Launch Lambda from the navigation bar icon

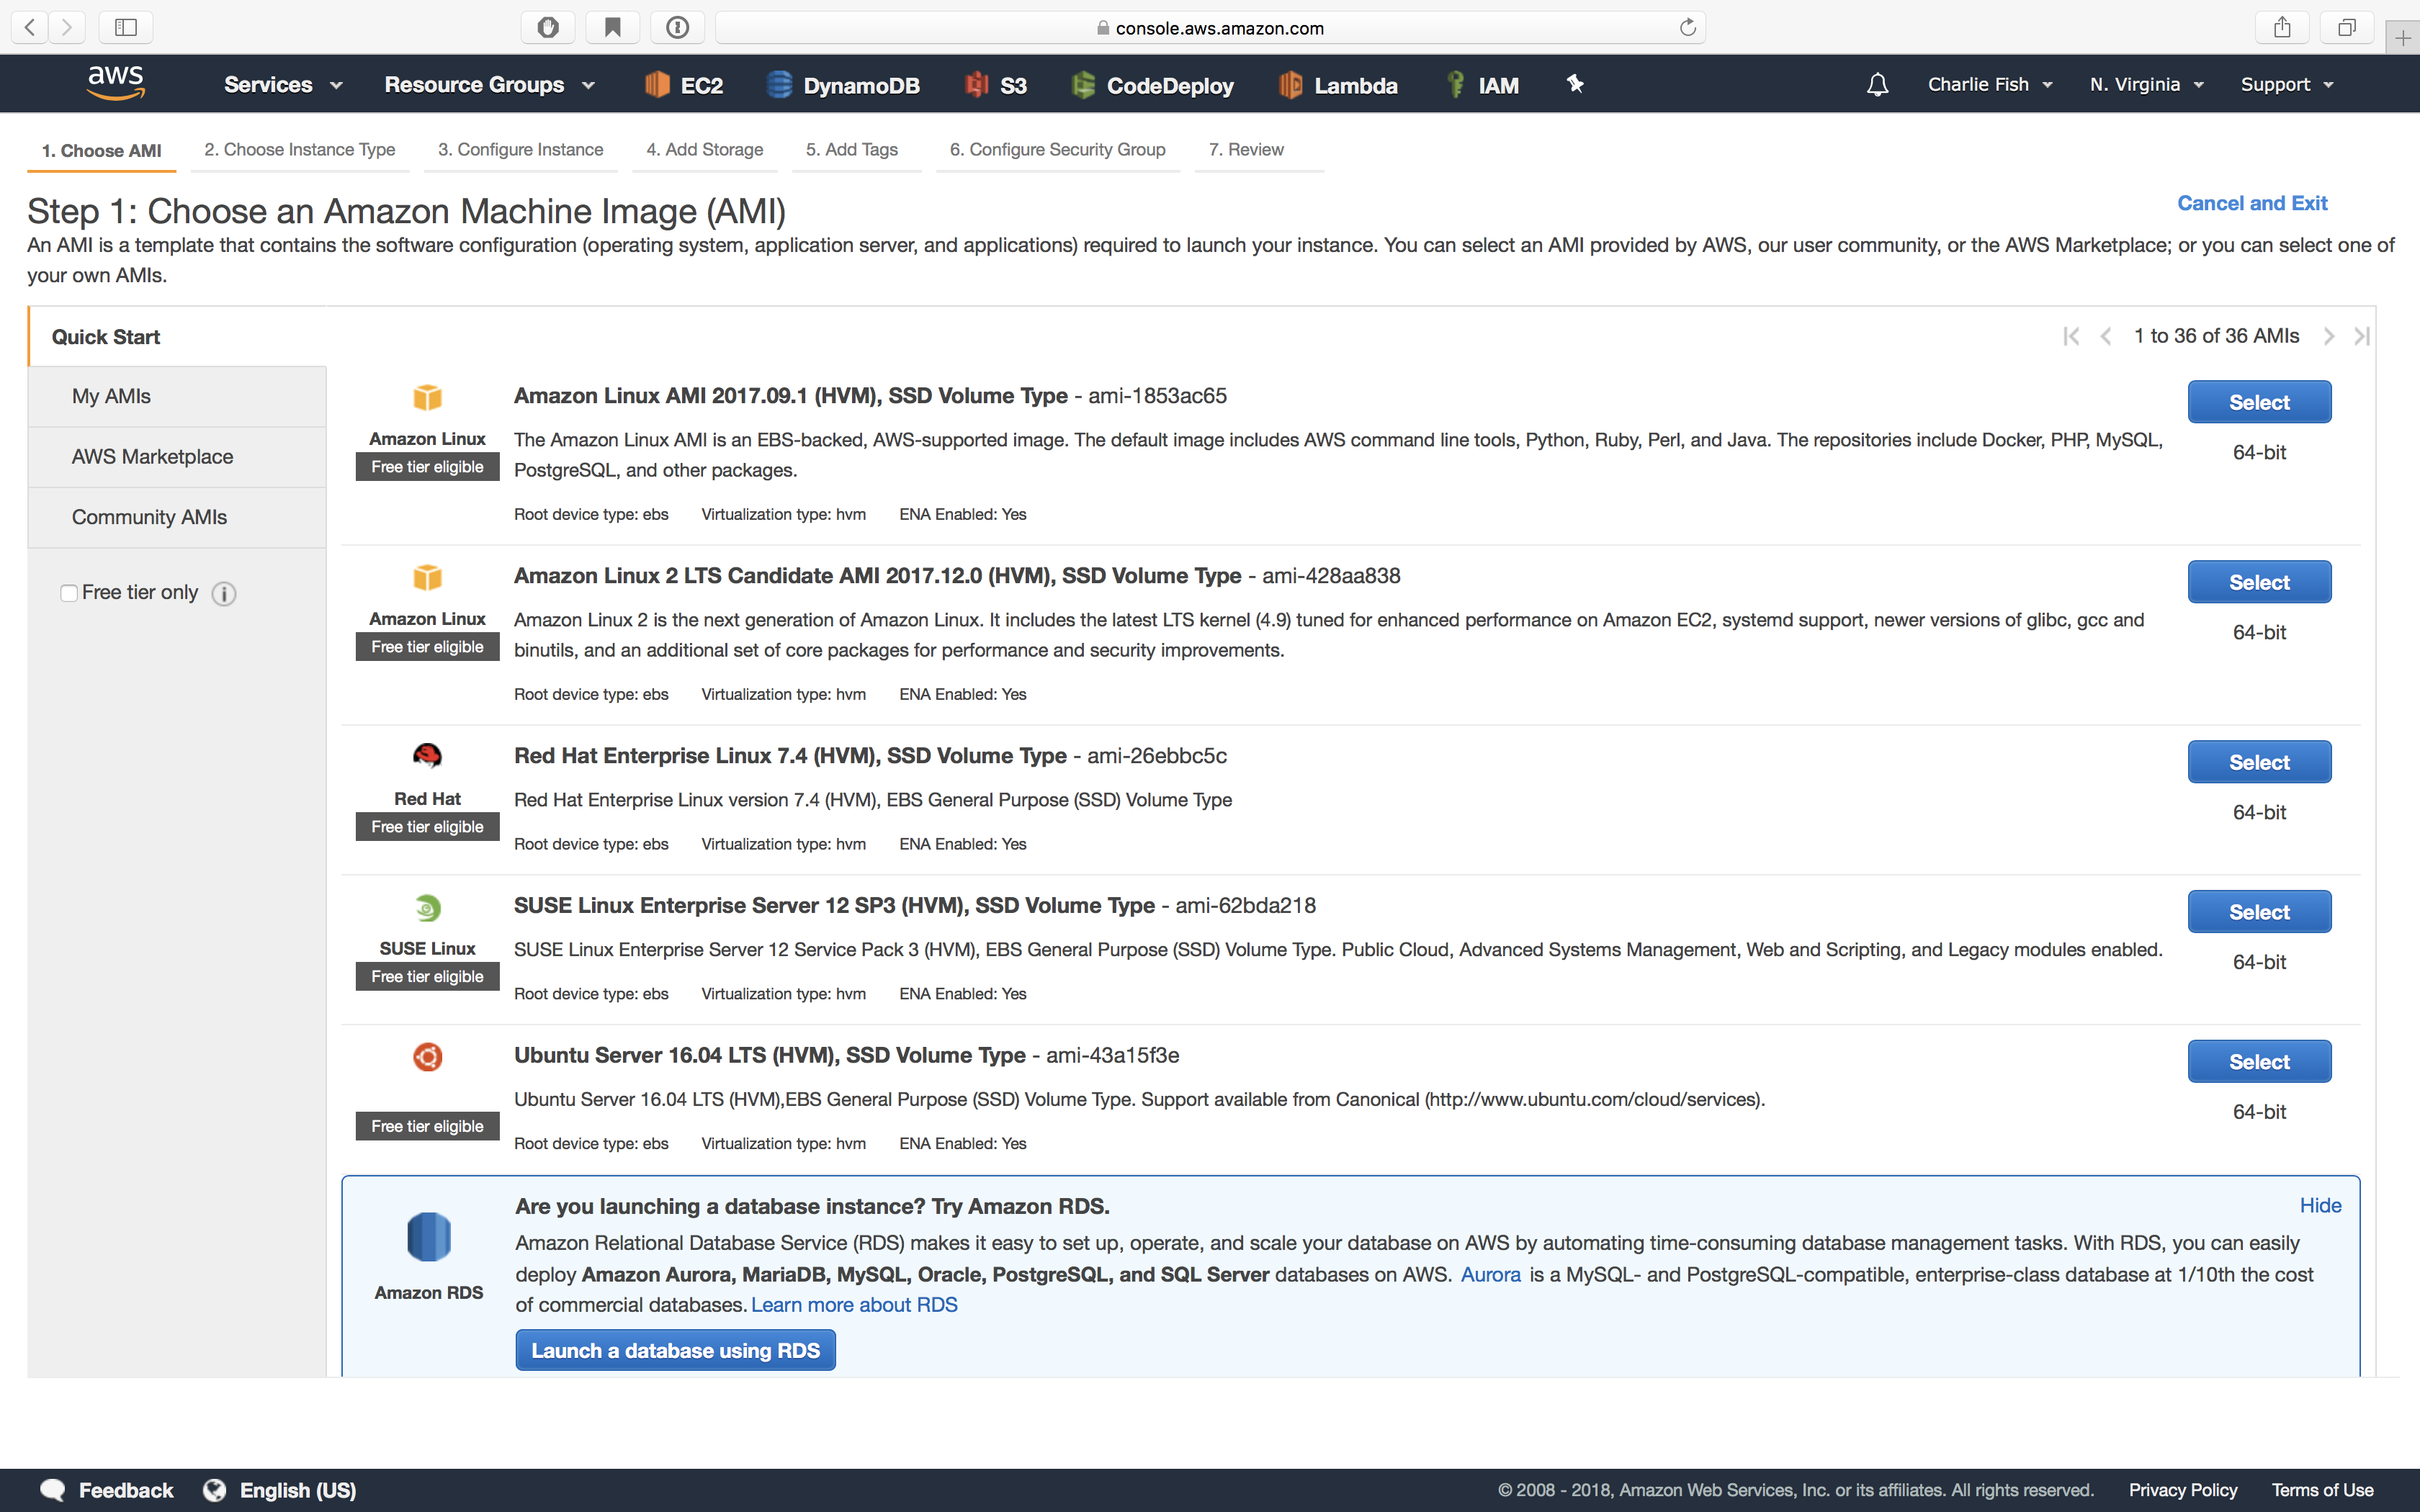point(1289,84)
